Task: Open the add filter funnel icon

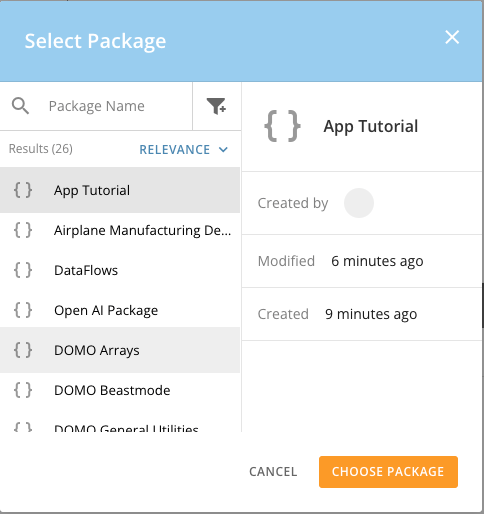Action: click(x=217, y=106)
